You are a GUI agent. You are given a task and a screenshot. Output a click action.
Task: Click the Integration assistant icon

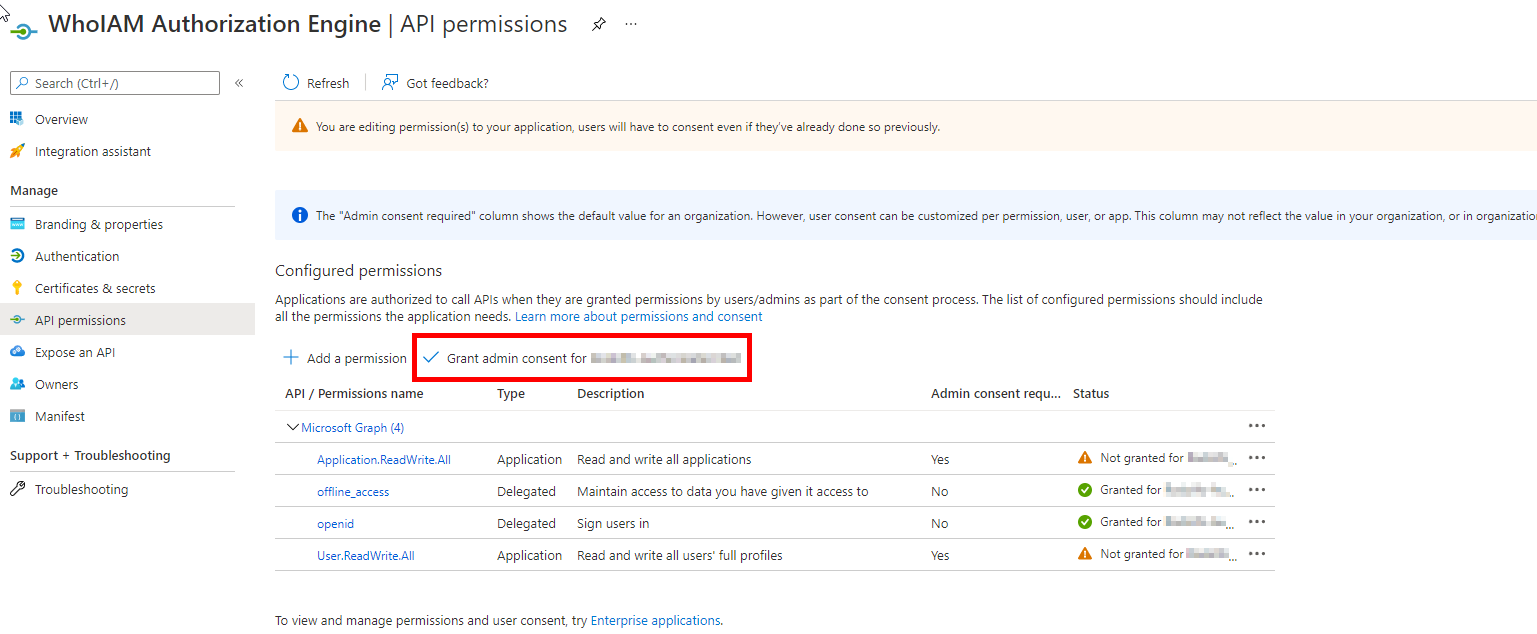click(x=17, y=151)
